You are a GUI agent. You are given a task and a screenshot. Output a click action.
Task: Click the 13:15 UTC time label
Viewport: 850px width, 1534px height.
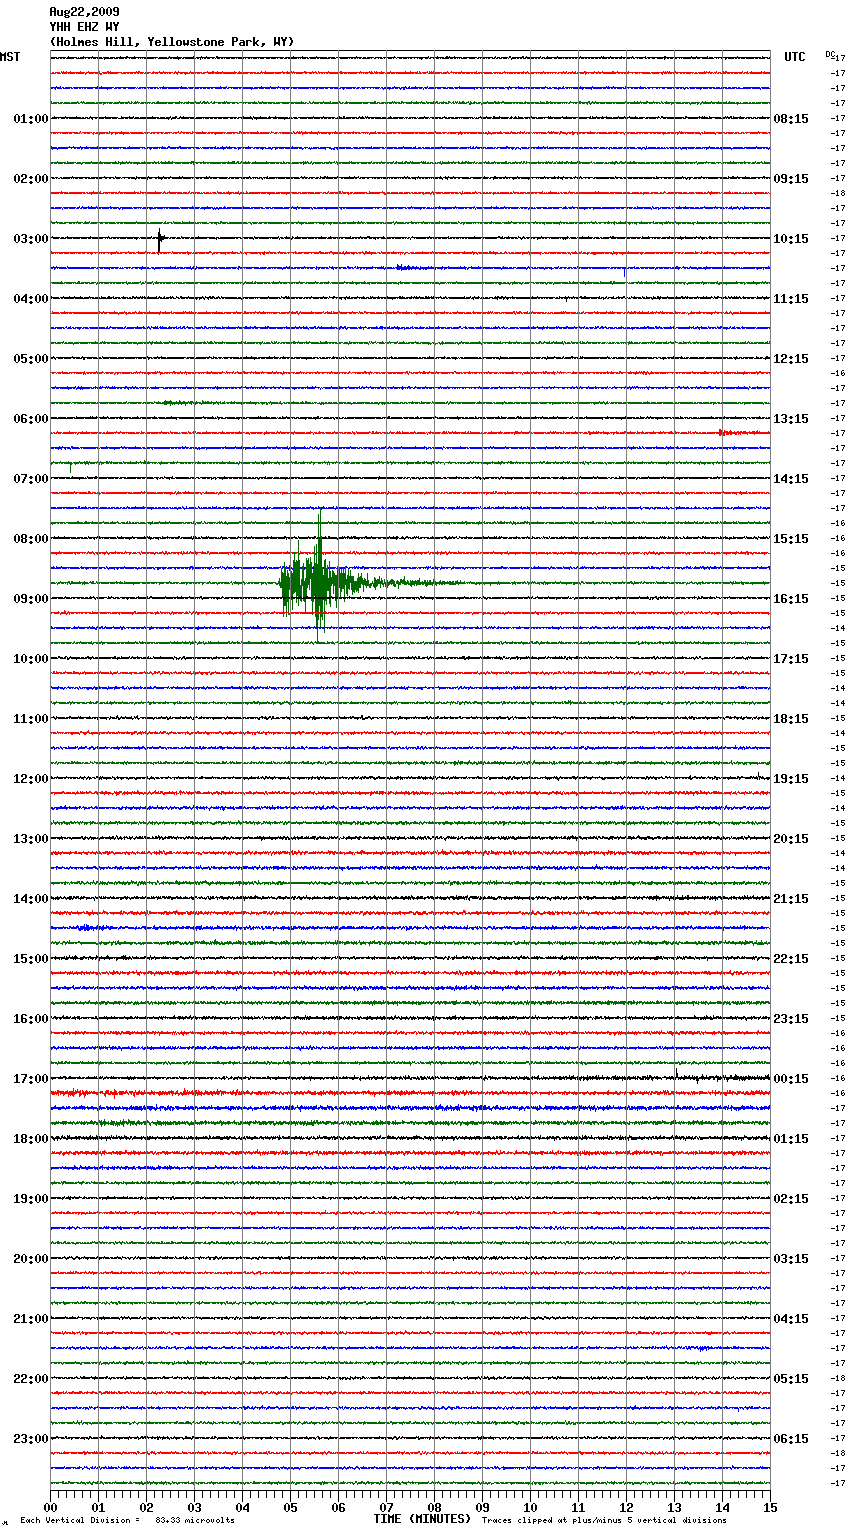[x=791, y=419]
